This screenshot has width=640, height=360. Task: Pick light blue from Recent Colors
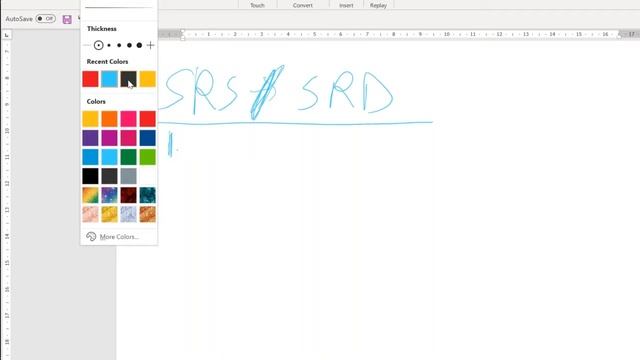coord(109,79)
